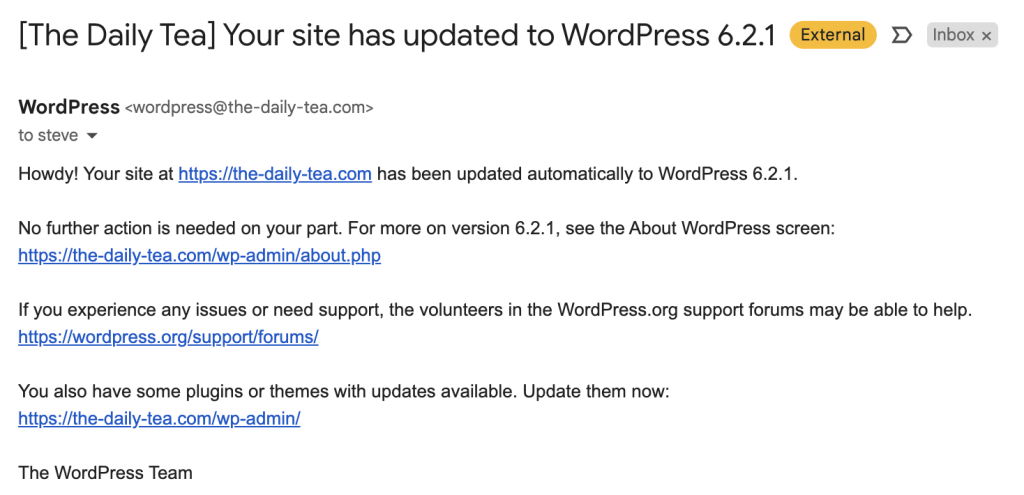Expand recipient details arrow beside 'to steve'
1024x495 pixels.
pyautogui.click(x=92, y=136)
